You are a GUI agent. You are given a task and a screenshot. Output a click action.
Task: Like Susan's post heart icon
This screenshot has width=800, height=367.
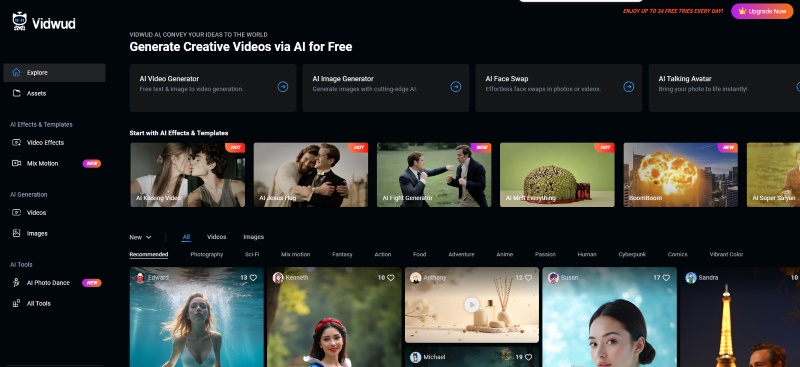(x=666, y=278)
